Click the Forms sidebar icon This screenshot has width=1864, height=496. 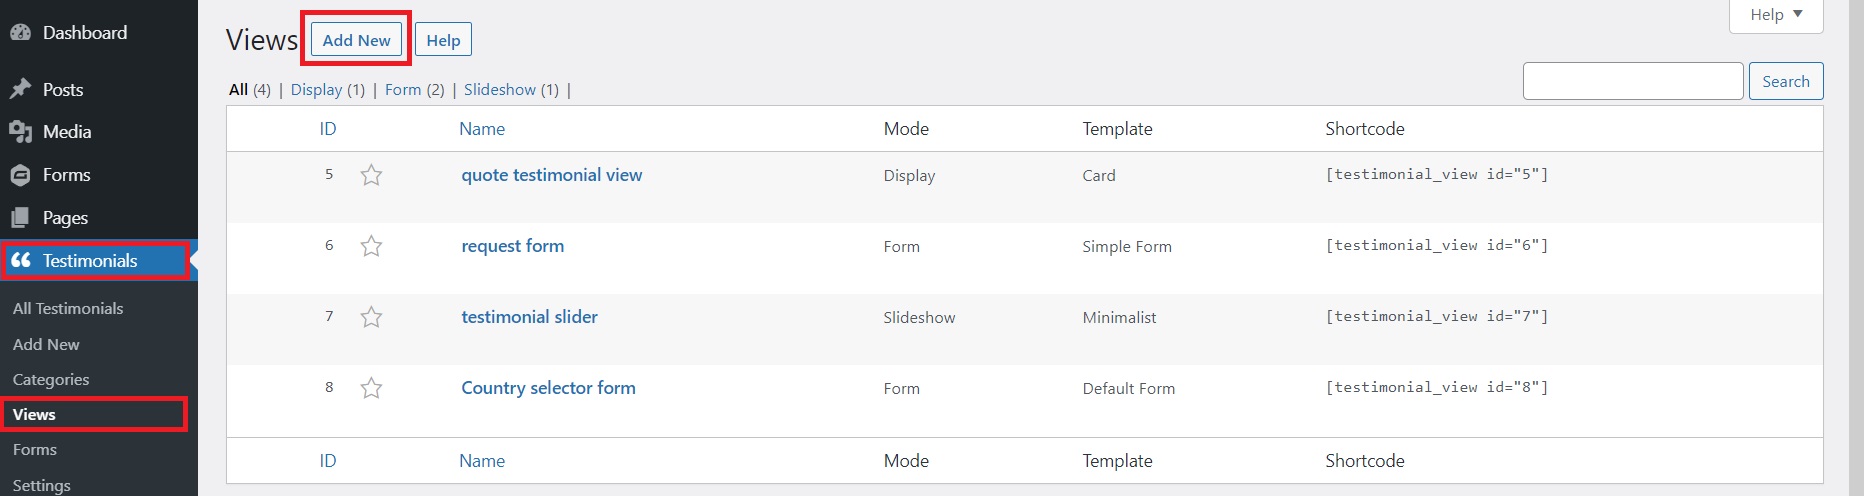(x=20, y=175)
